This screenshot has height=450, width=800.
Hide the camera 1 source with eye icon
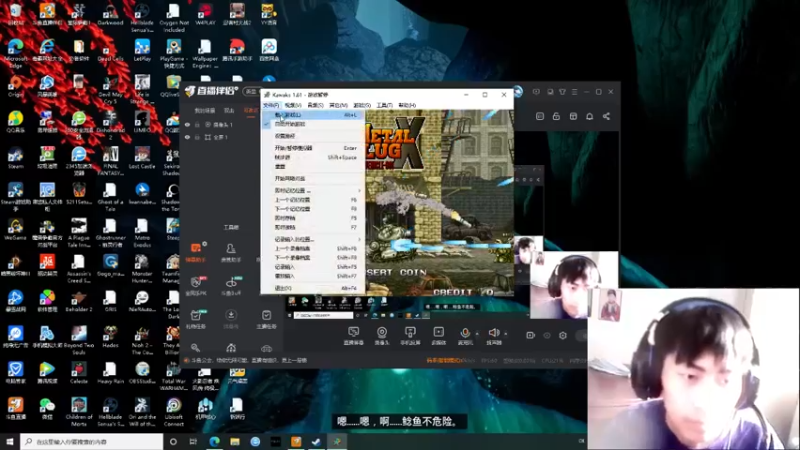point(187,124)
